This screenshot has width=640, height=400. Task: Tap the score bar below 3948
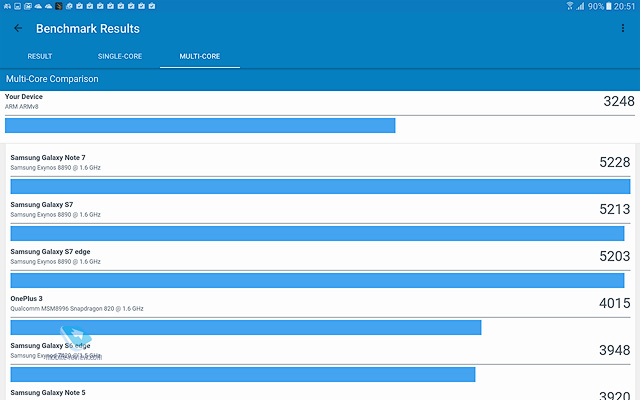pyautogui.click(x=243, y=374)
